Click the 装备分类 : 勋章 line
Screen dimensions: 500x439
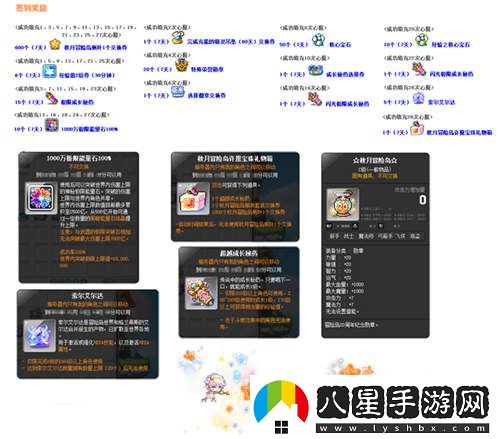[344, 251]
